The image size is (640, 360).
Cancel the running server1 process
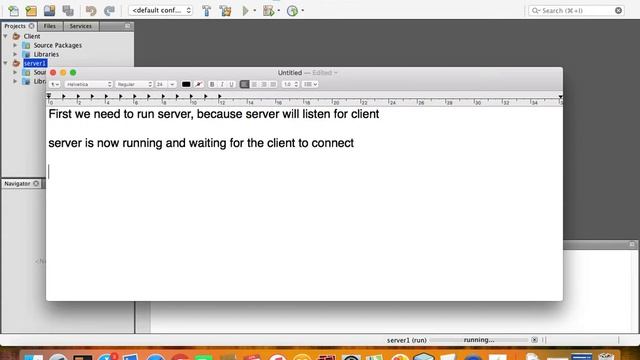534,340
